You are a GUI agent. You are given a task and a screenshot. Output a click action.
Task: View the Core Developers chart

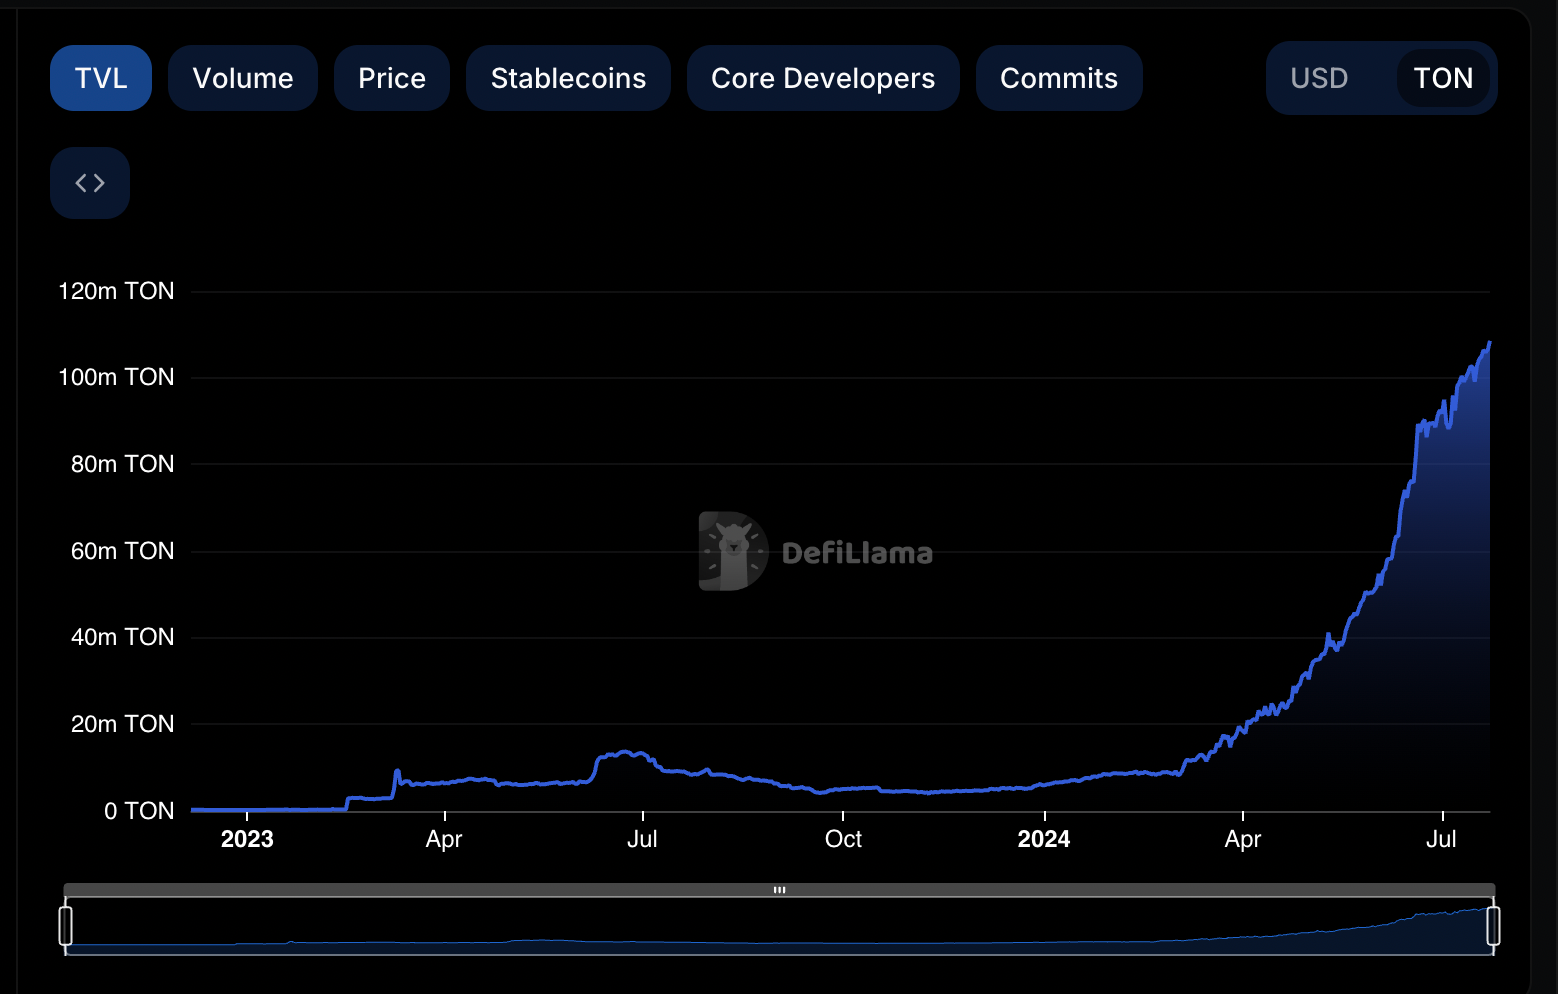(x=823, y=78)
